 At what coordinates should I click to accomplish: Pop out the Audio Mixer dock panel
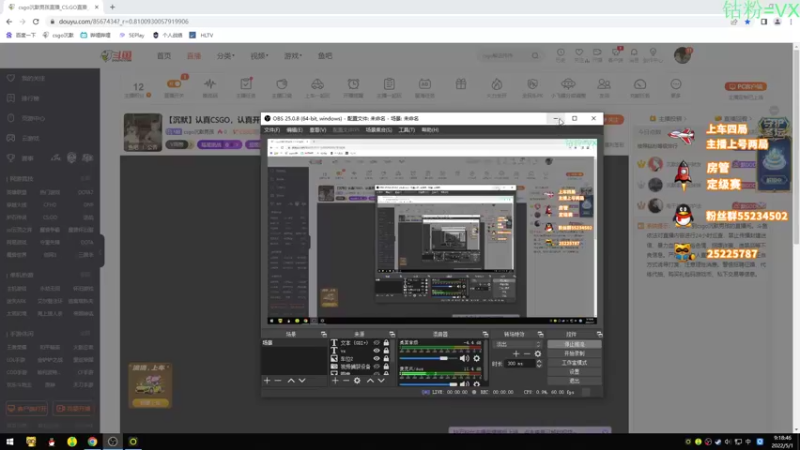(x=485, y=334)
